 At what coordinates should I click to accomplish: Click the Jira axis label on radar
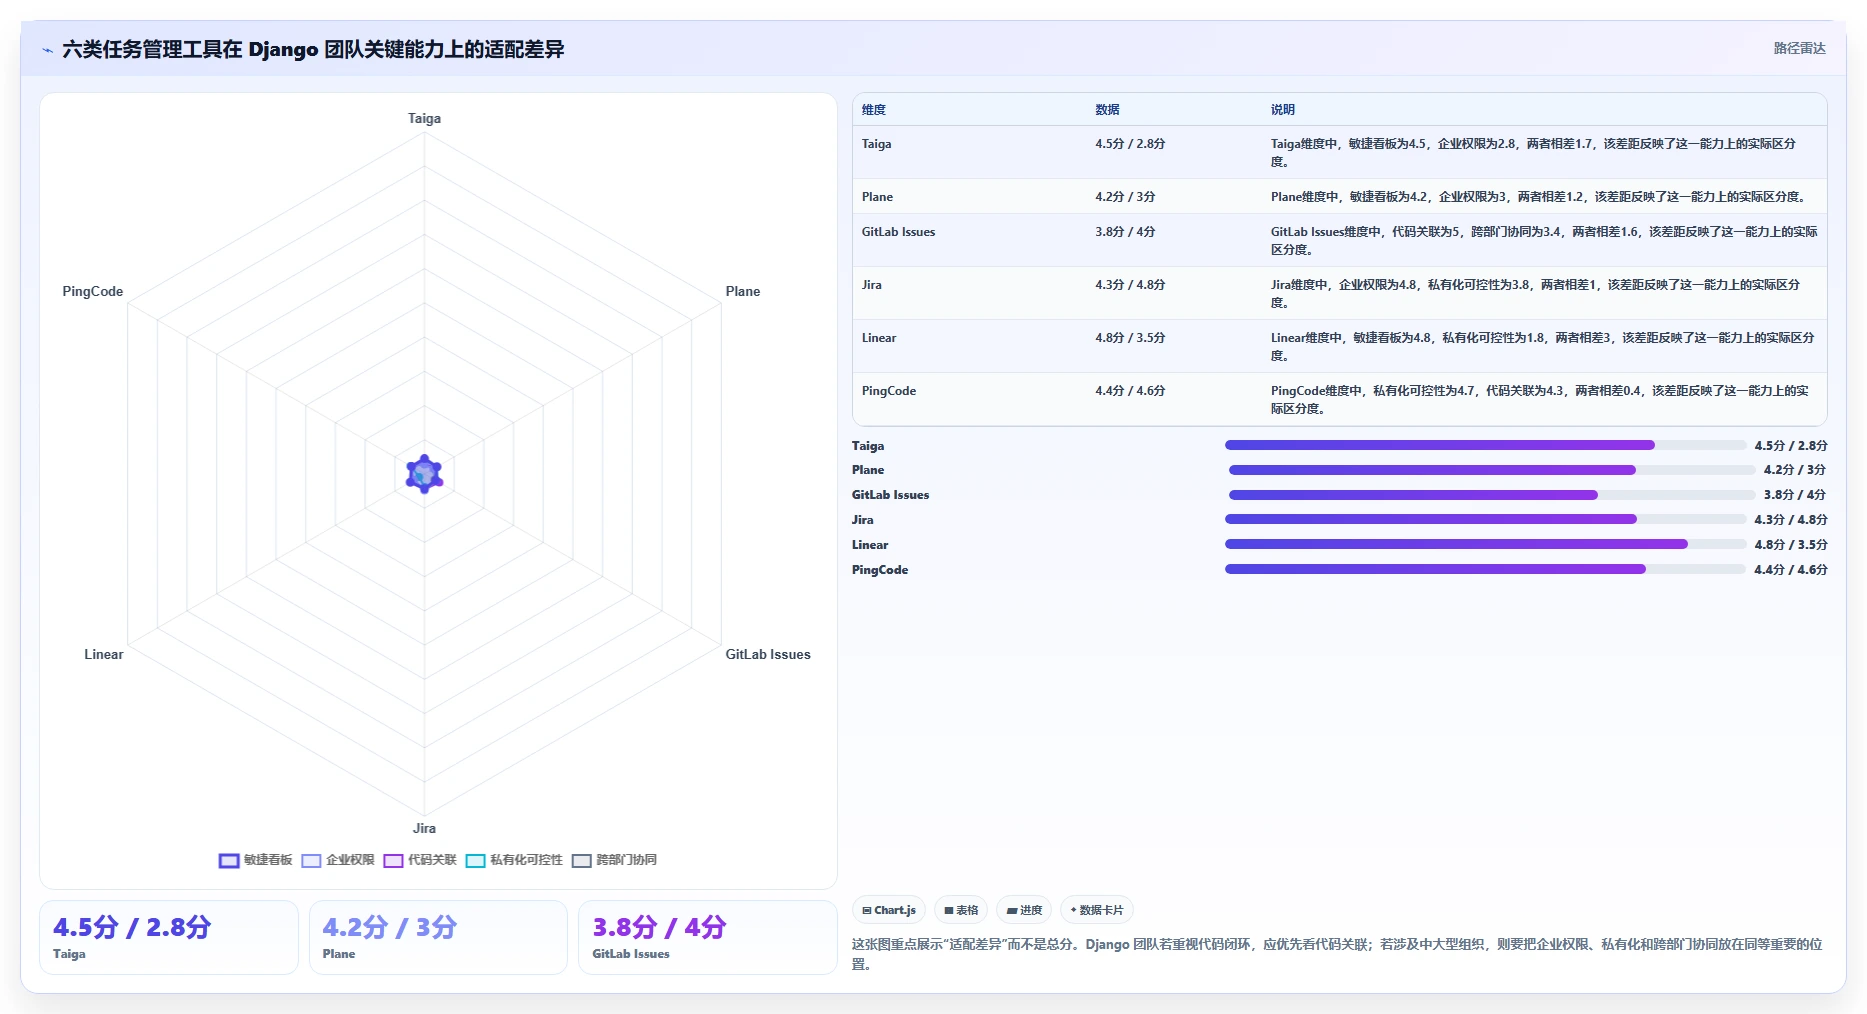[424, 828]
